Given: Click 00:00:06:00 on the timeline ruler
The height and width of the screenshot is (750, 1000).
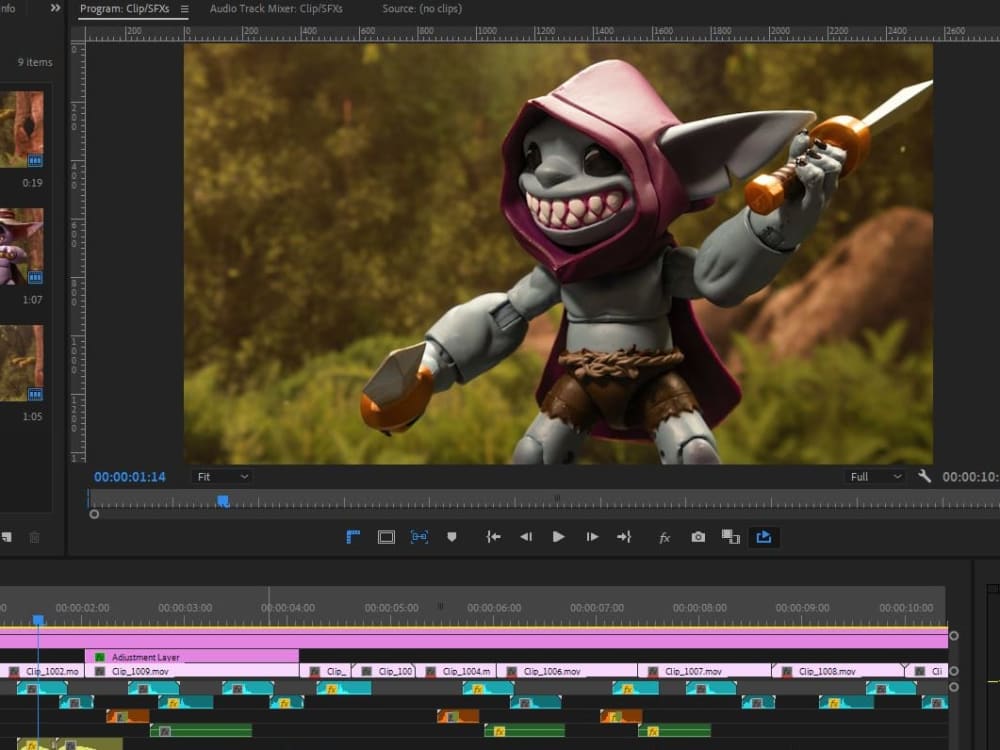Looking at the screenshot, I should 494,608.
